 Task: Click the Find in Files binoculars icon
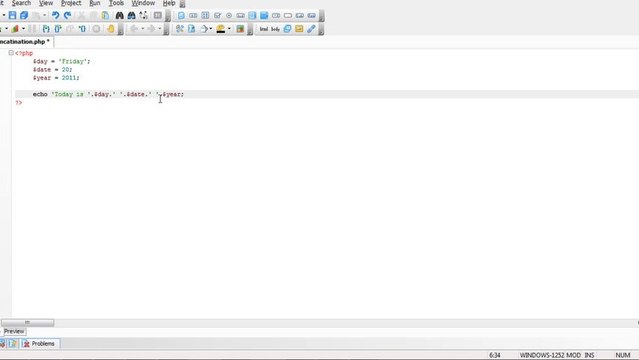coord(131,15)
